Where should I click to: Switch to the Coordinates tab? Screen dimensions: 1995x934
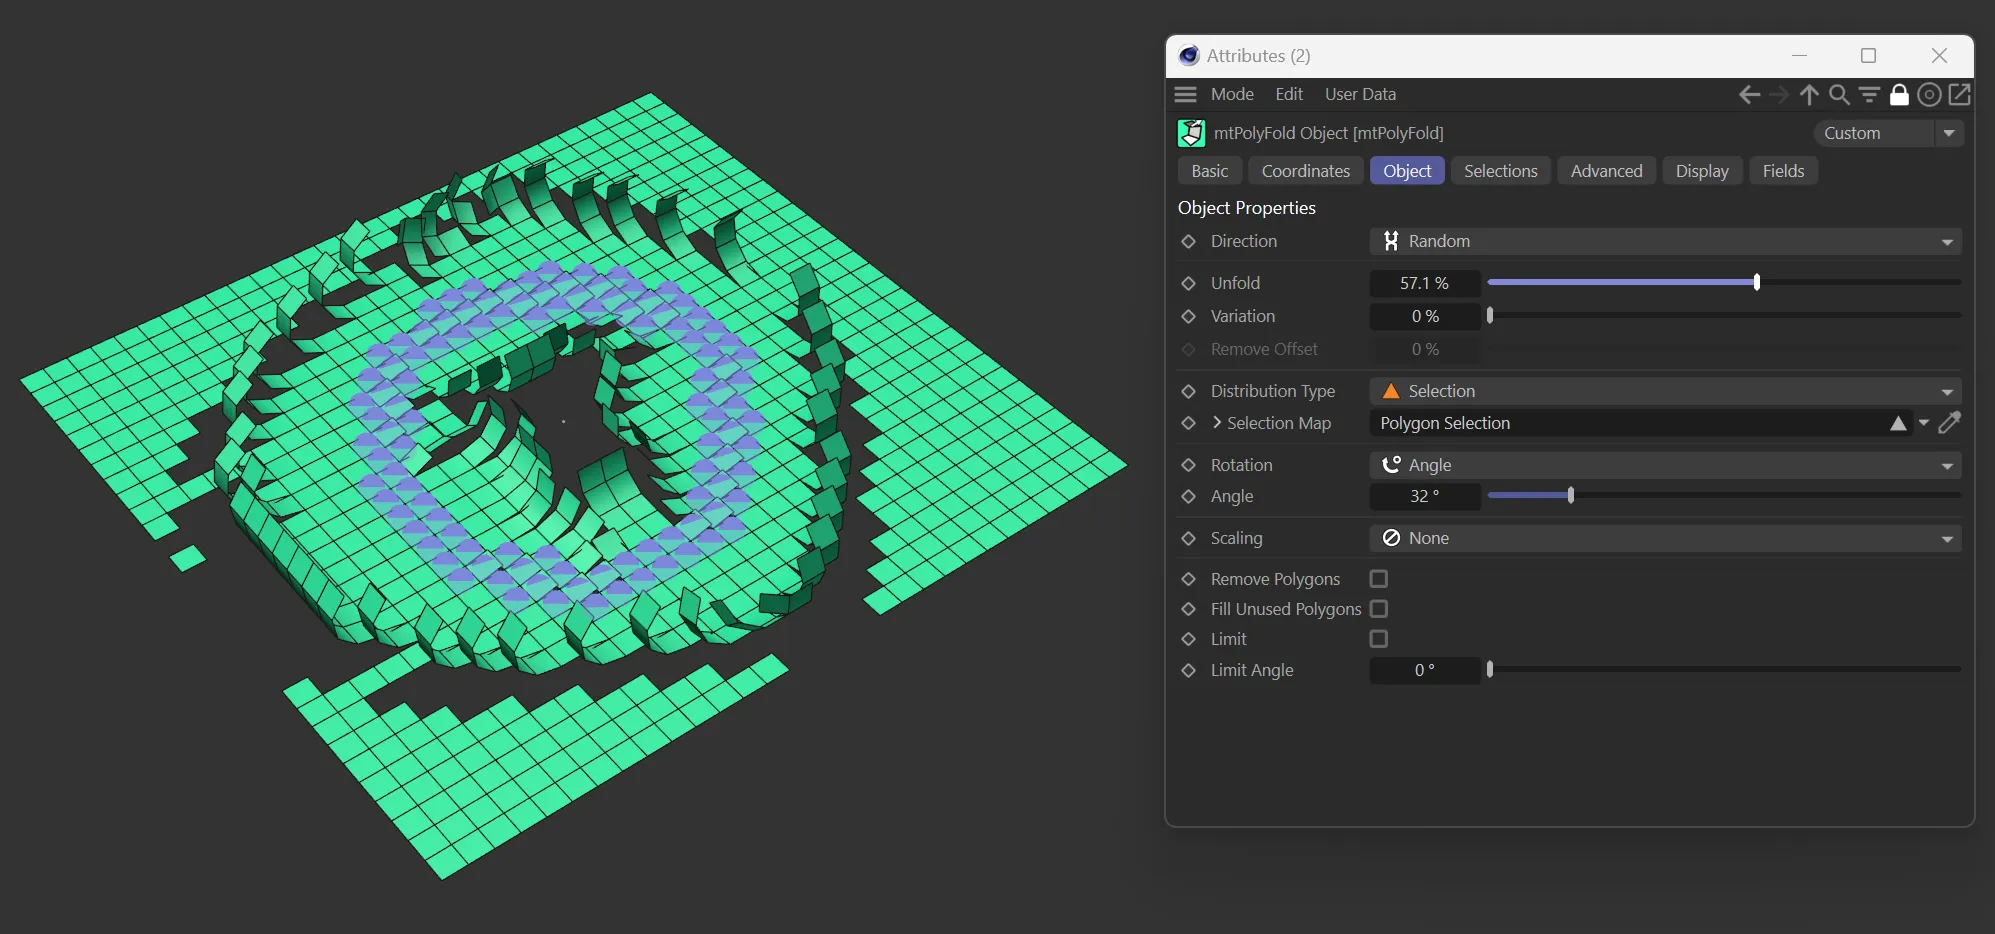coord(1305,171)
